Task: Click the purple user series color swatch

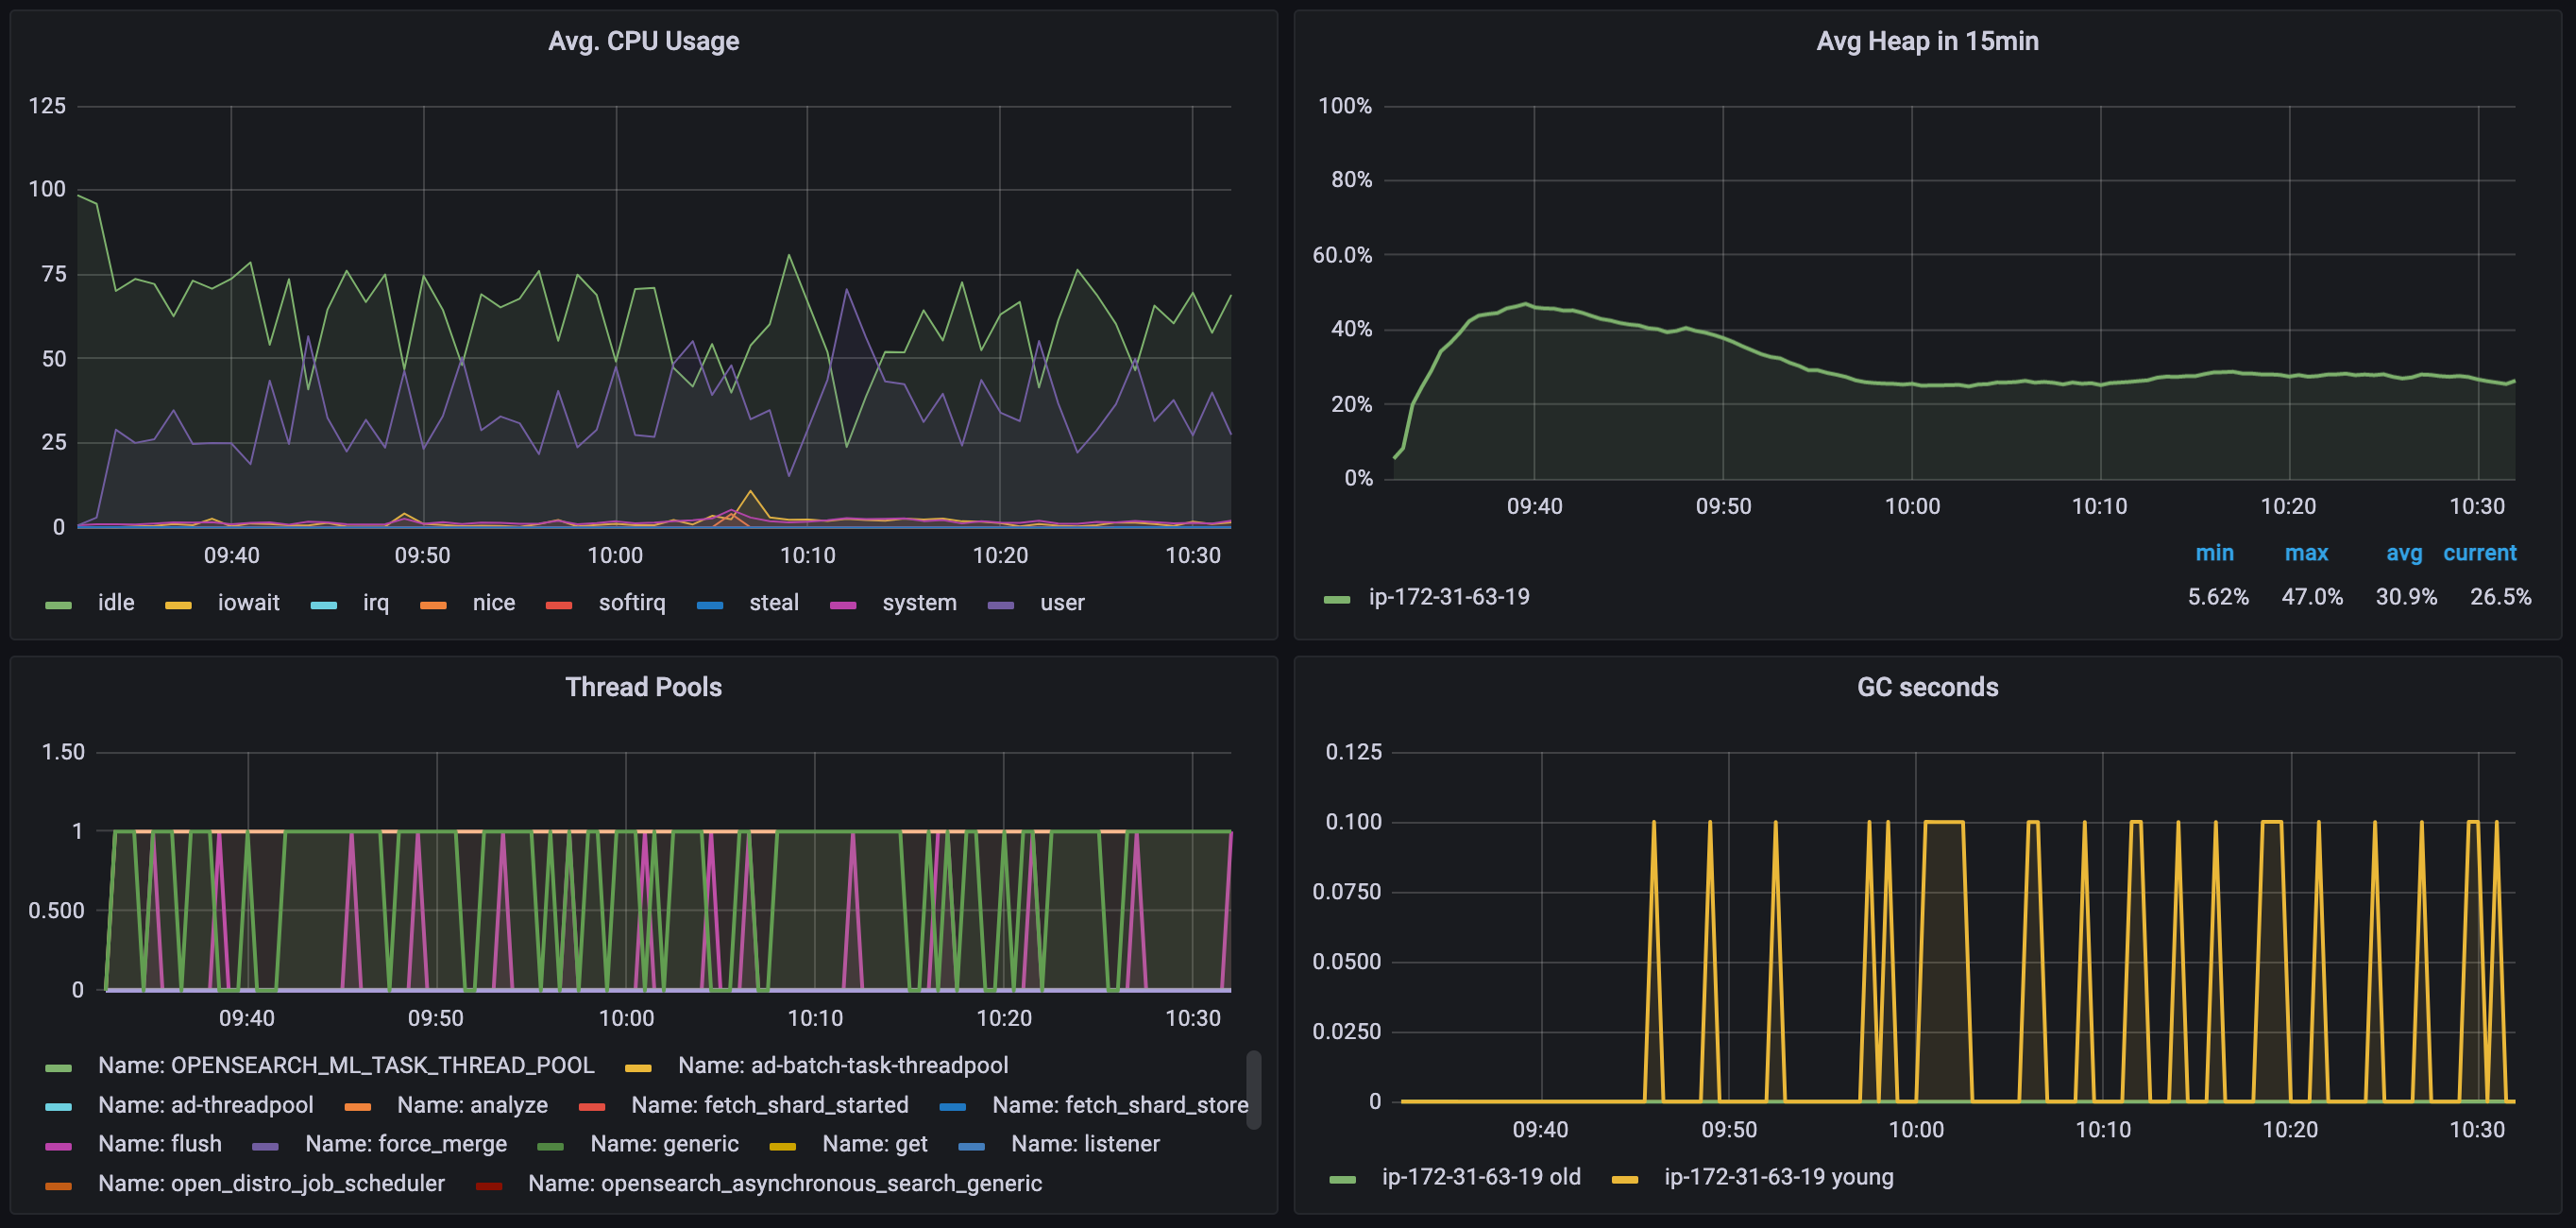Action: point(1001,605)
